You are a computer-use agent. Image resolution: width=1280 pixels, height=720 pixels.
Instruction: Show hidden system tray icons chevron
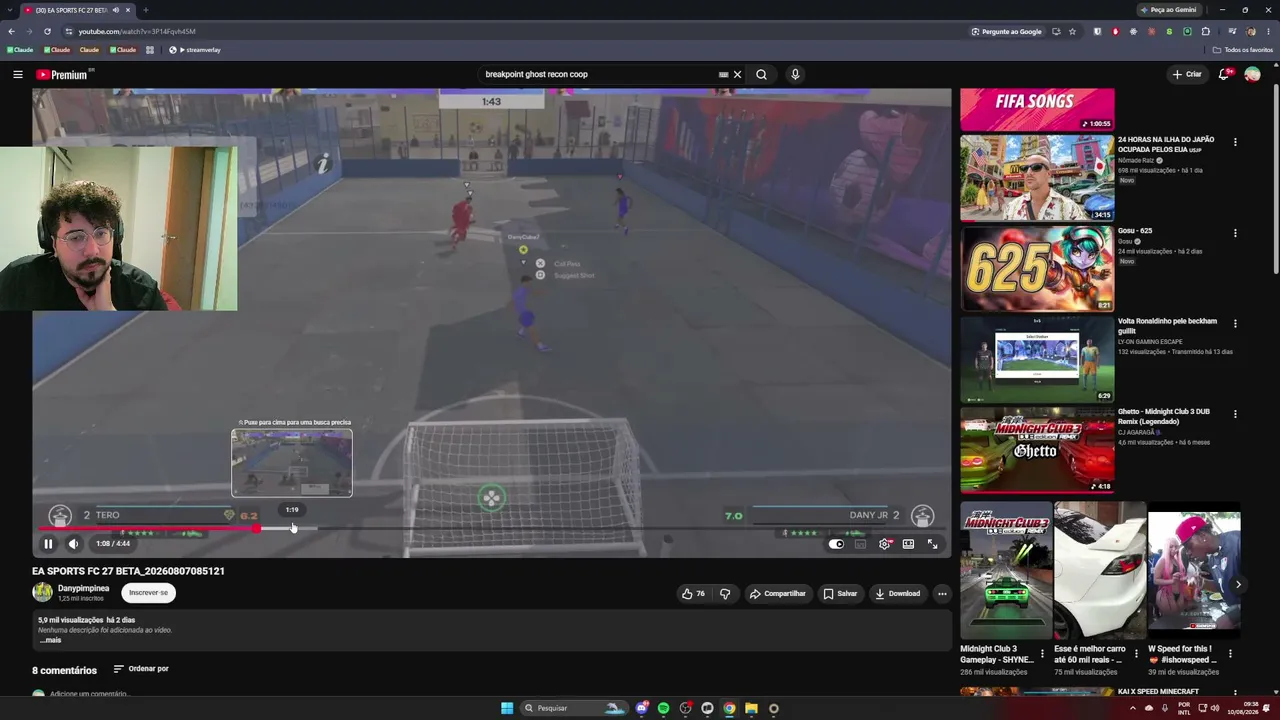pyautogui.click(x=1133, y=708)
